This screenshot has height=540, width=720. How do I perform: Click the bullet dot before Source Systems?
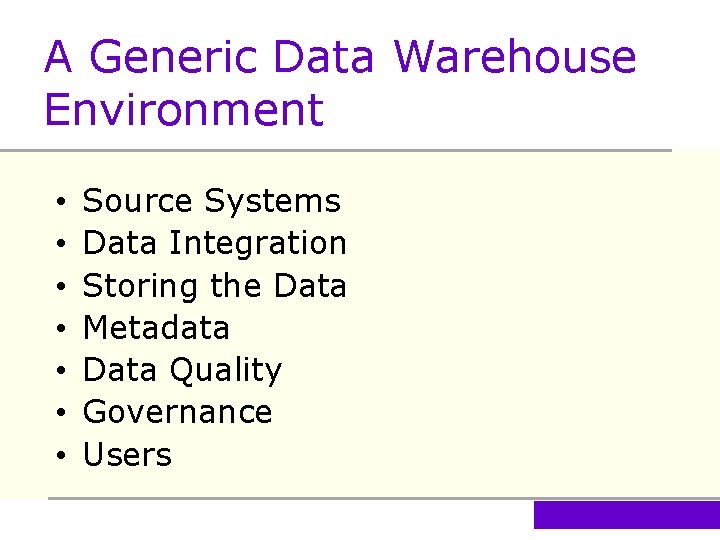(x=61, y=203)
